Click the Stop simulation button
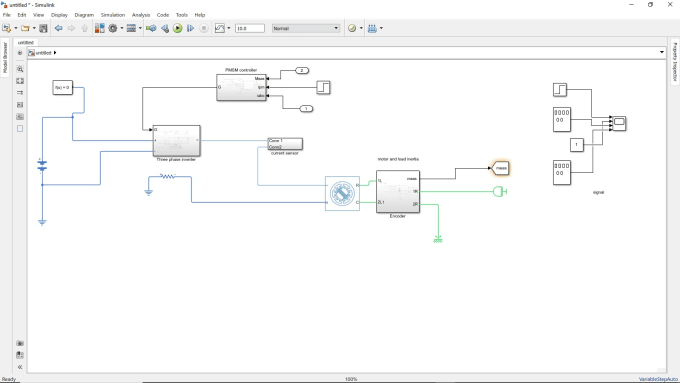Screen dimensions: 680x383 [x=203, y=28]
